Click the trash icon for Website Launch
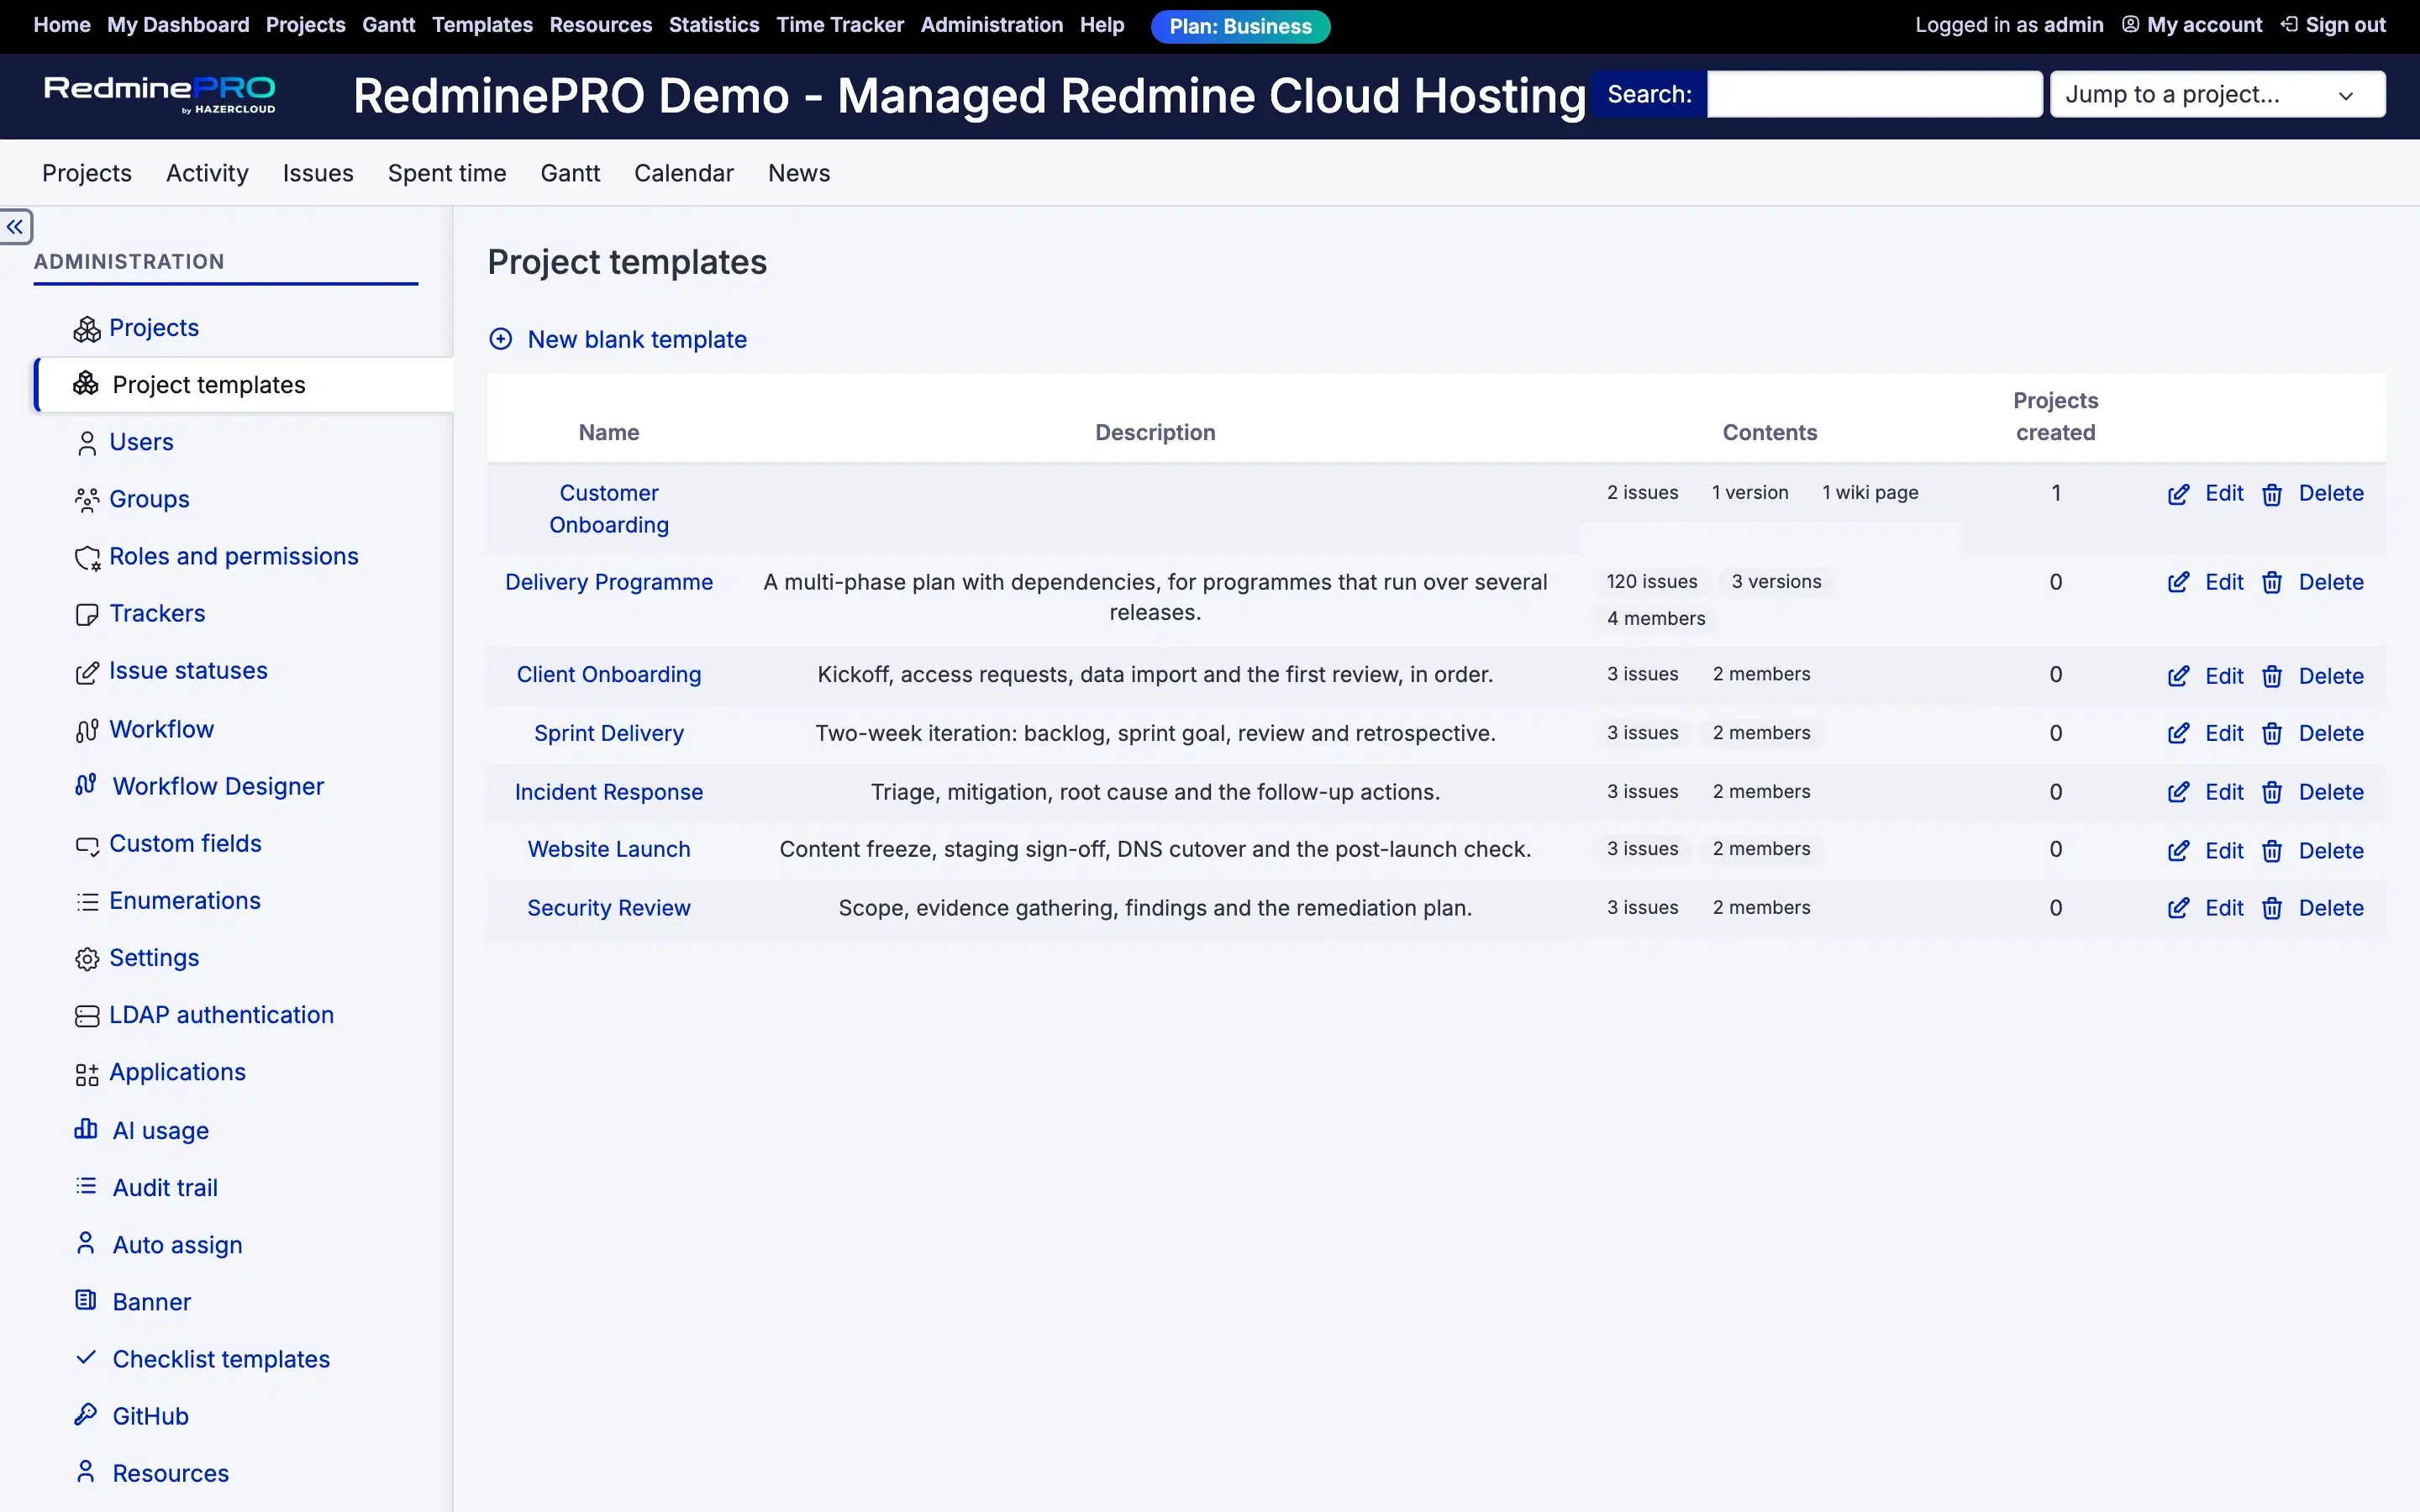Image resolution: width=2420 pixels, height=1512 pixels. click(x=2272, y=851)
